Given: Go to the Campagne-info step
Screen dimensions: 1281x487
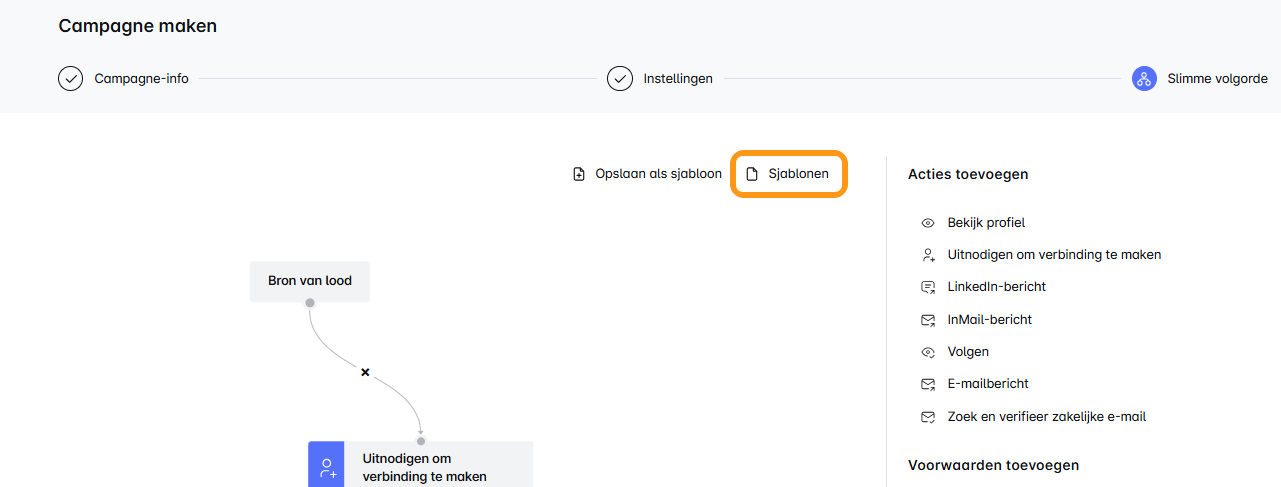Looking at the screenshot, I should (x=141, y=79).
